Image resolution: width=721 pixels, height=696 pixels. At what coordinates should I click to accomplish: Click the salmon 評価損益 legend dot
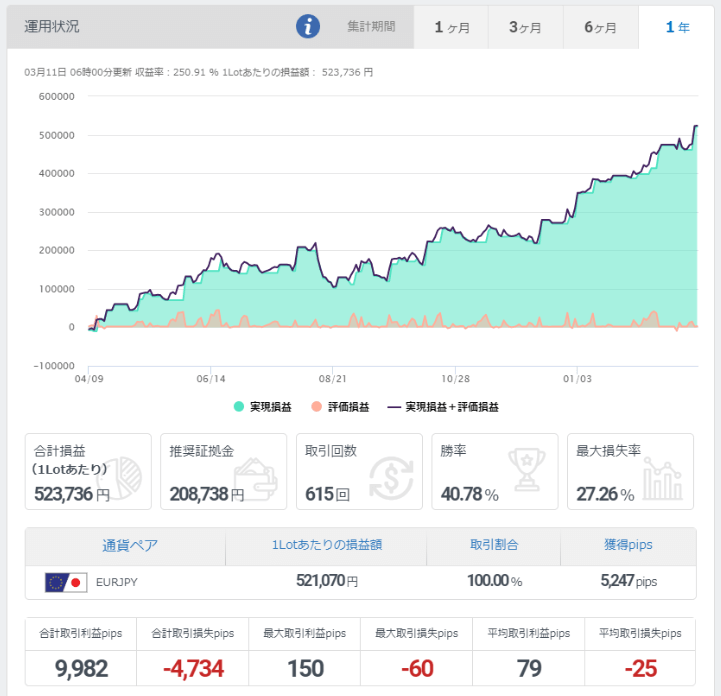click(316, 406)
